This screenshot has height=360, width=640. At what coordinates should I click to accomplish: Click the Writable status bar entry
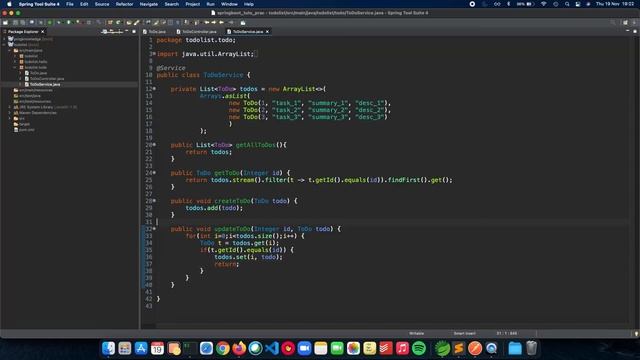(x=417, y=333)
